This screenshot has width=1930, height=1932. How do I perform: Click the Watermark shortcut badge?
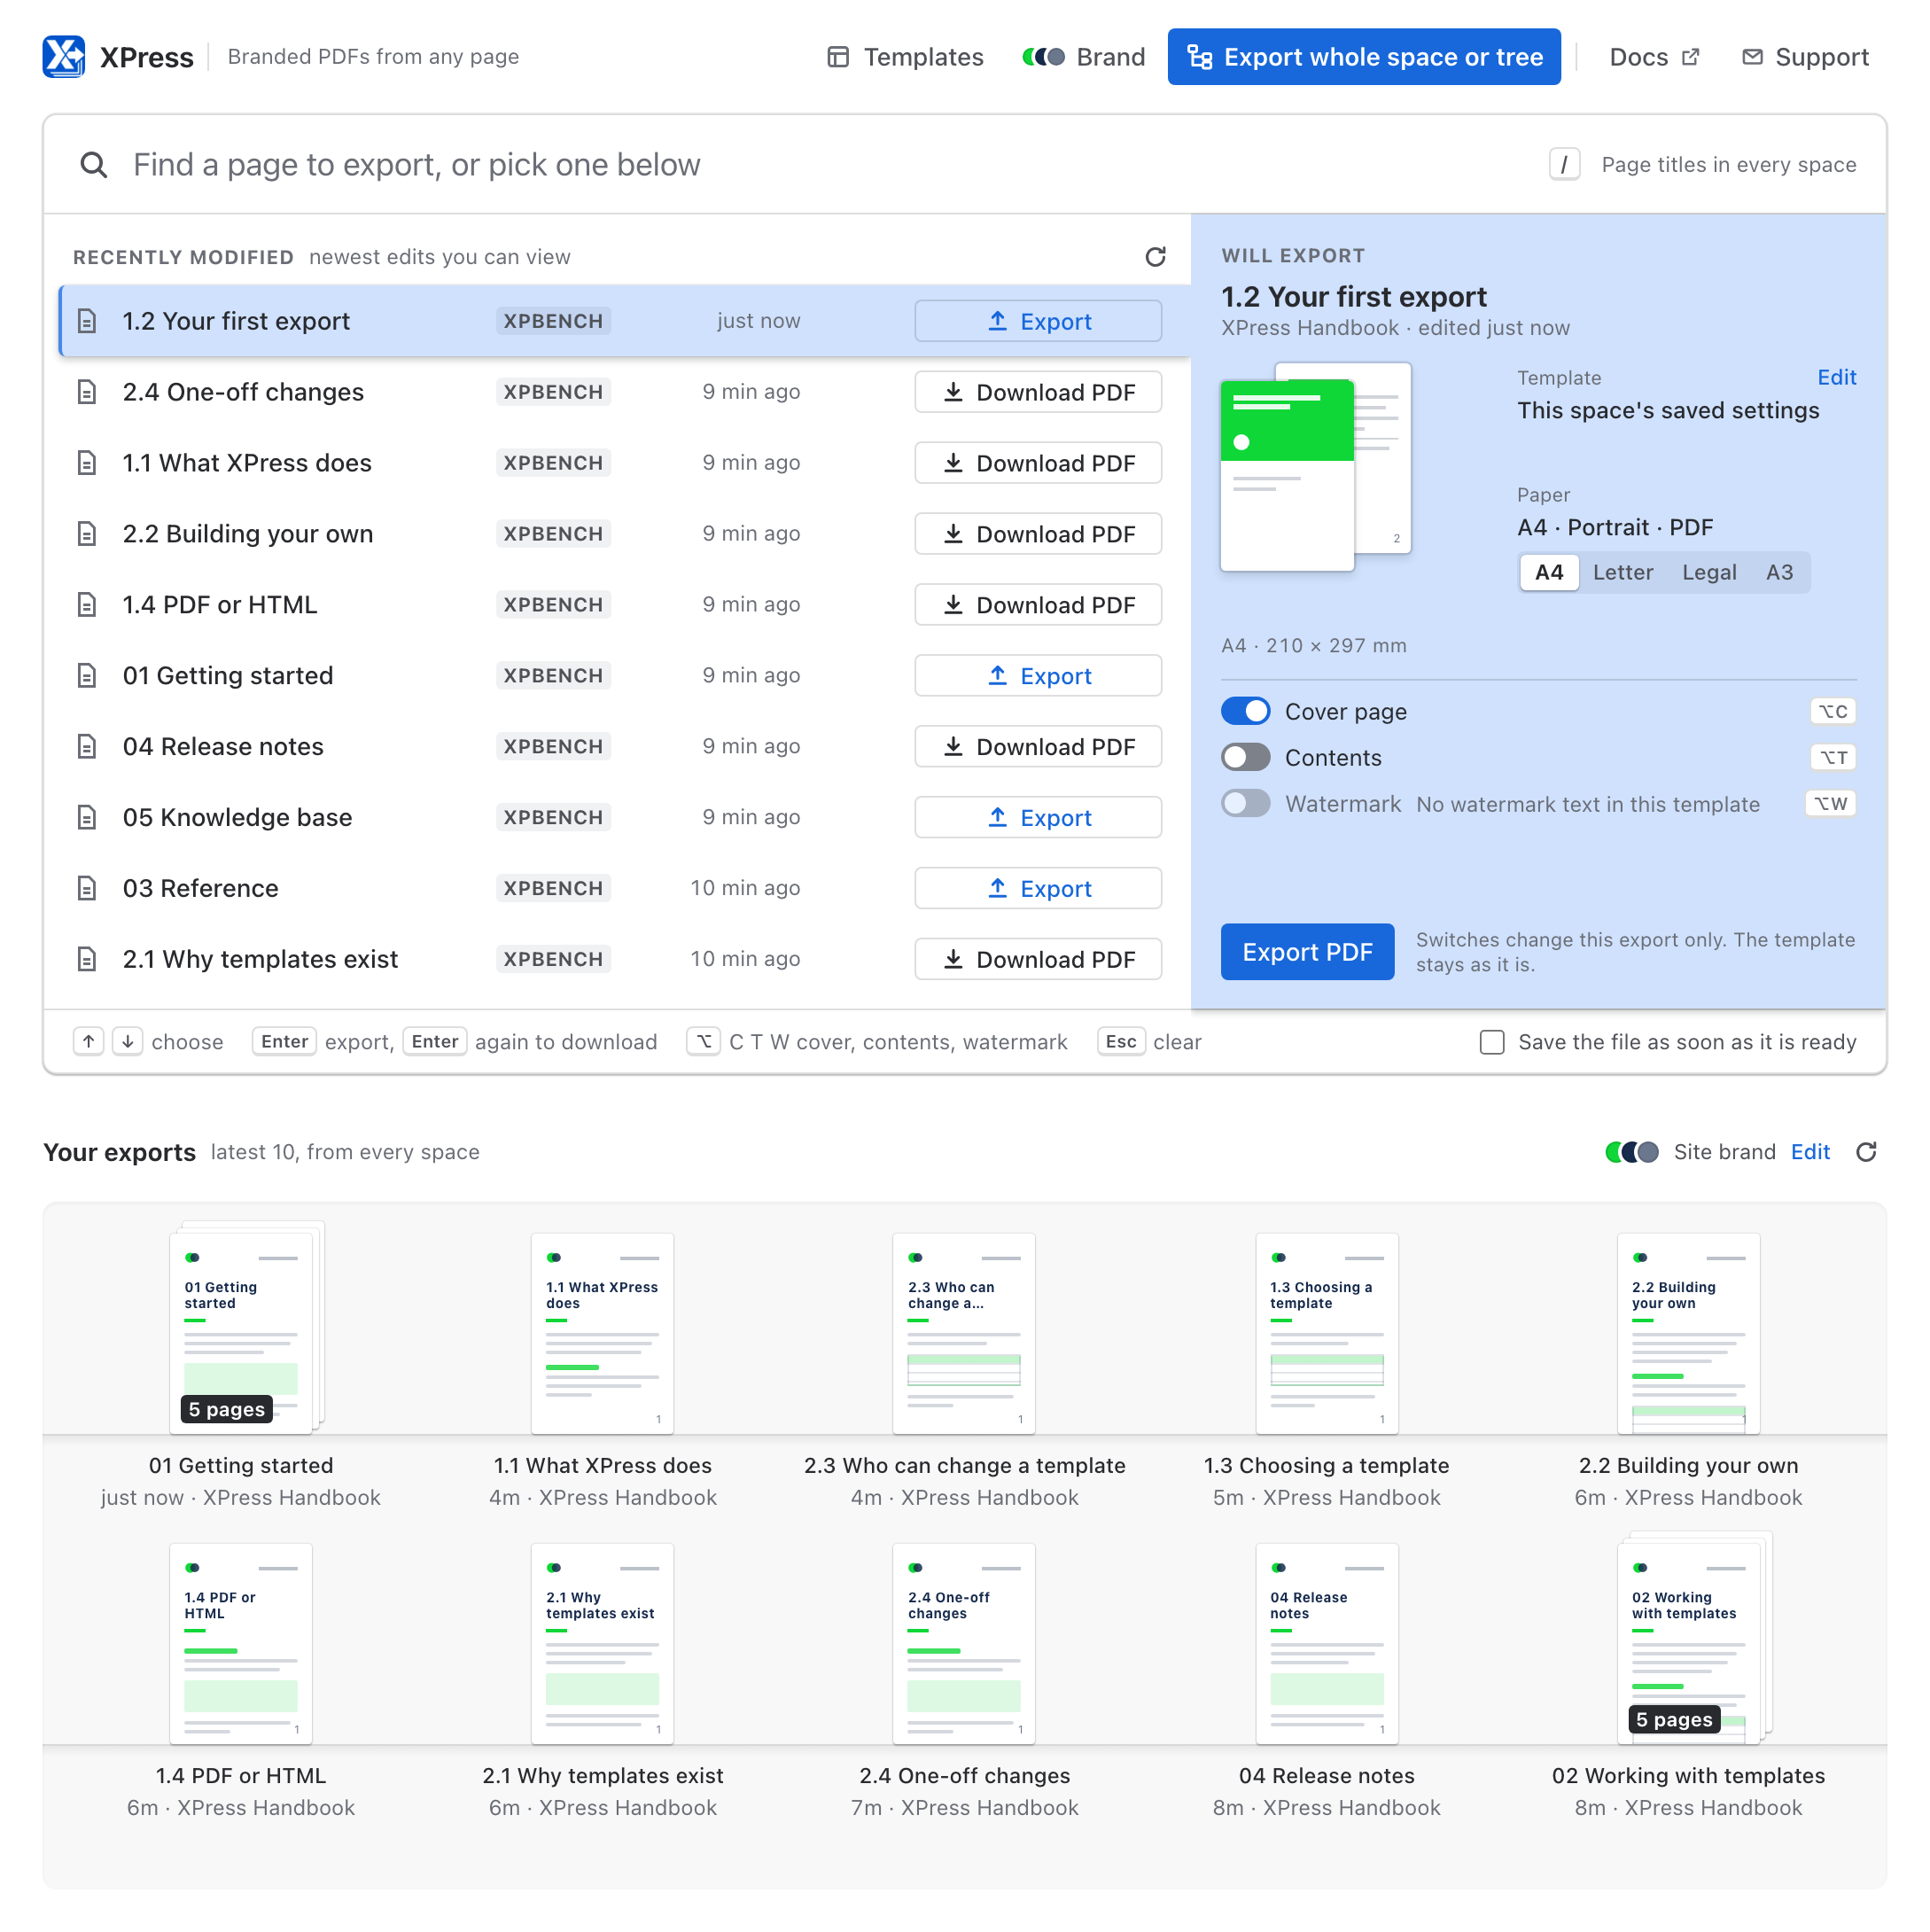1831,804
